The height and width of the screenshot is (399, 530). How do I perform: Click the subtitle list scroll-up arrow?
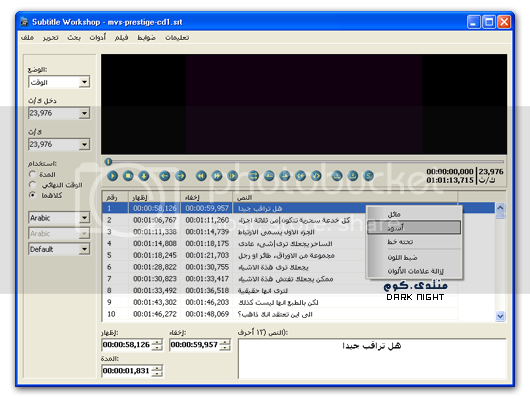(500, 208)
